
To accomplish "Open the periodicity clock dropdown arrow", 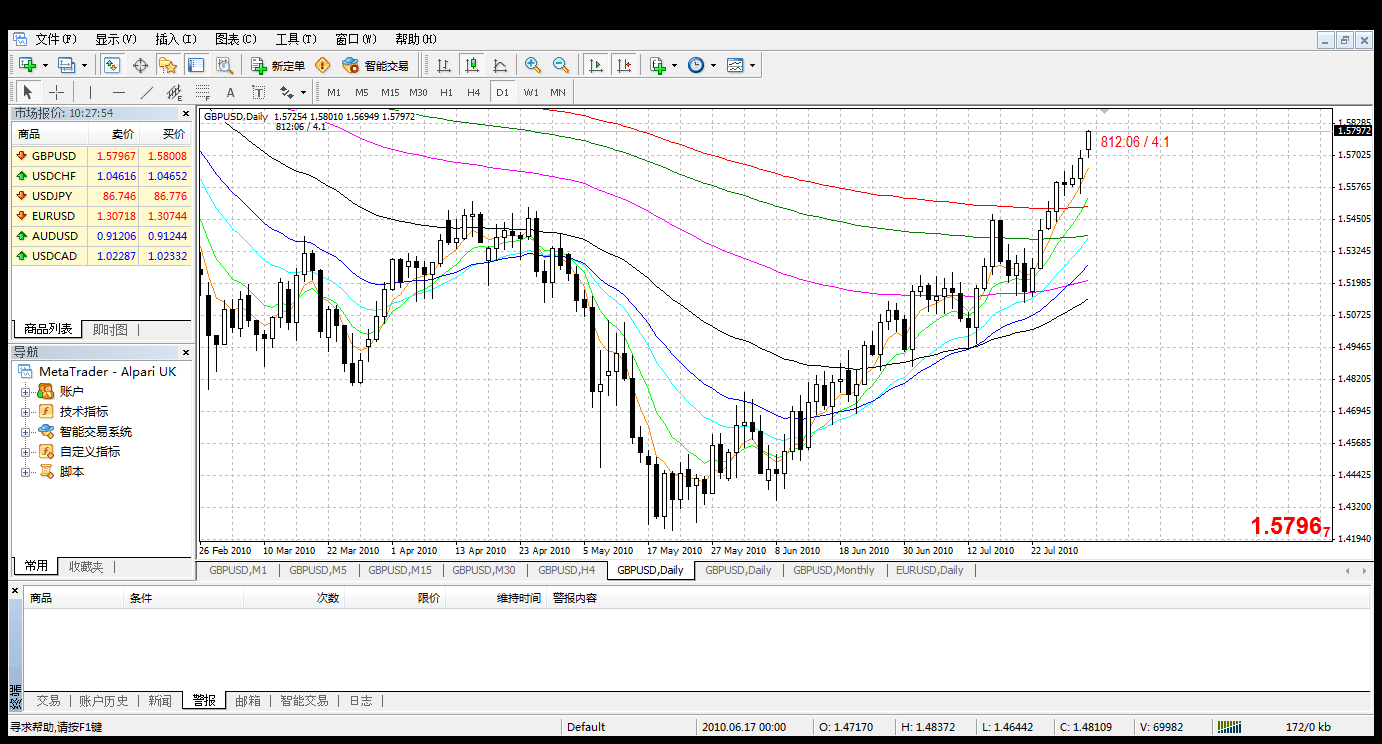I will pos(713,66).
